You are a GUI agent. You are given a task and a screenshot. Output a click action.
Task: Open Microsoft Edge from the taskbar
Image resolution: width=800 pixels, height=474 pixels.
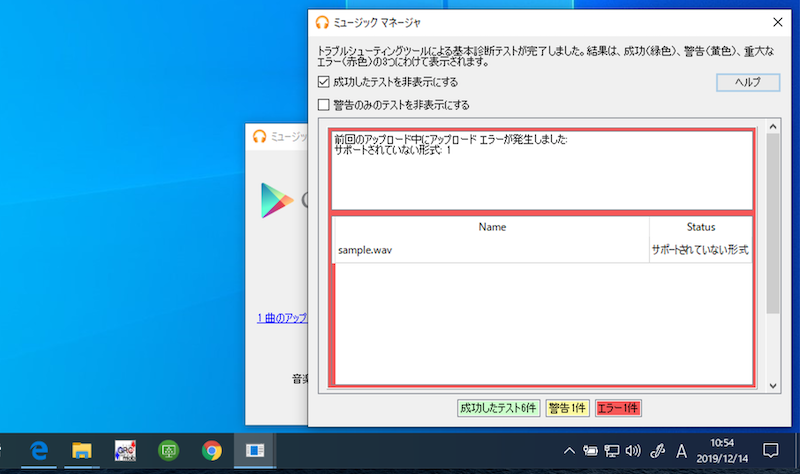[40, 450]
